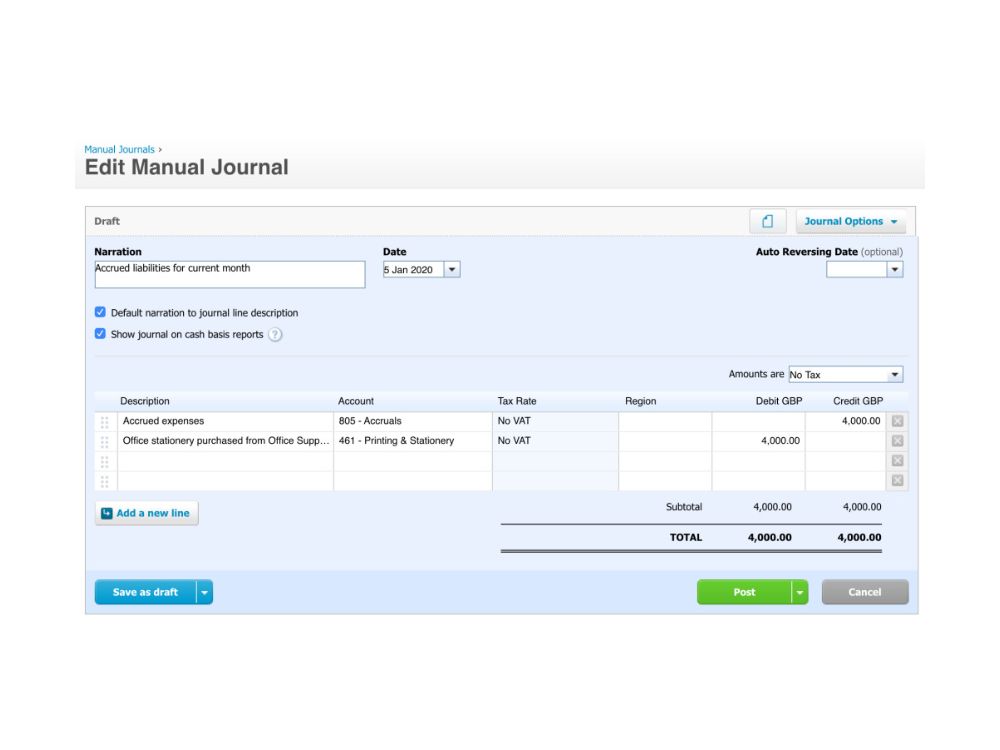Delete the Accrued expenses line

pos(897,421)
